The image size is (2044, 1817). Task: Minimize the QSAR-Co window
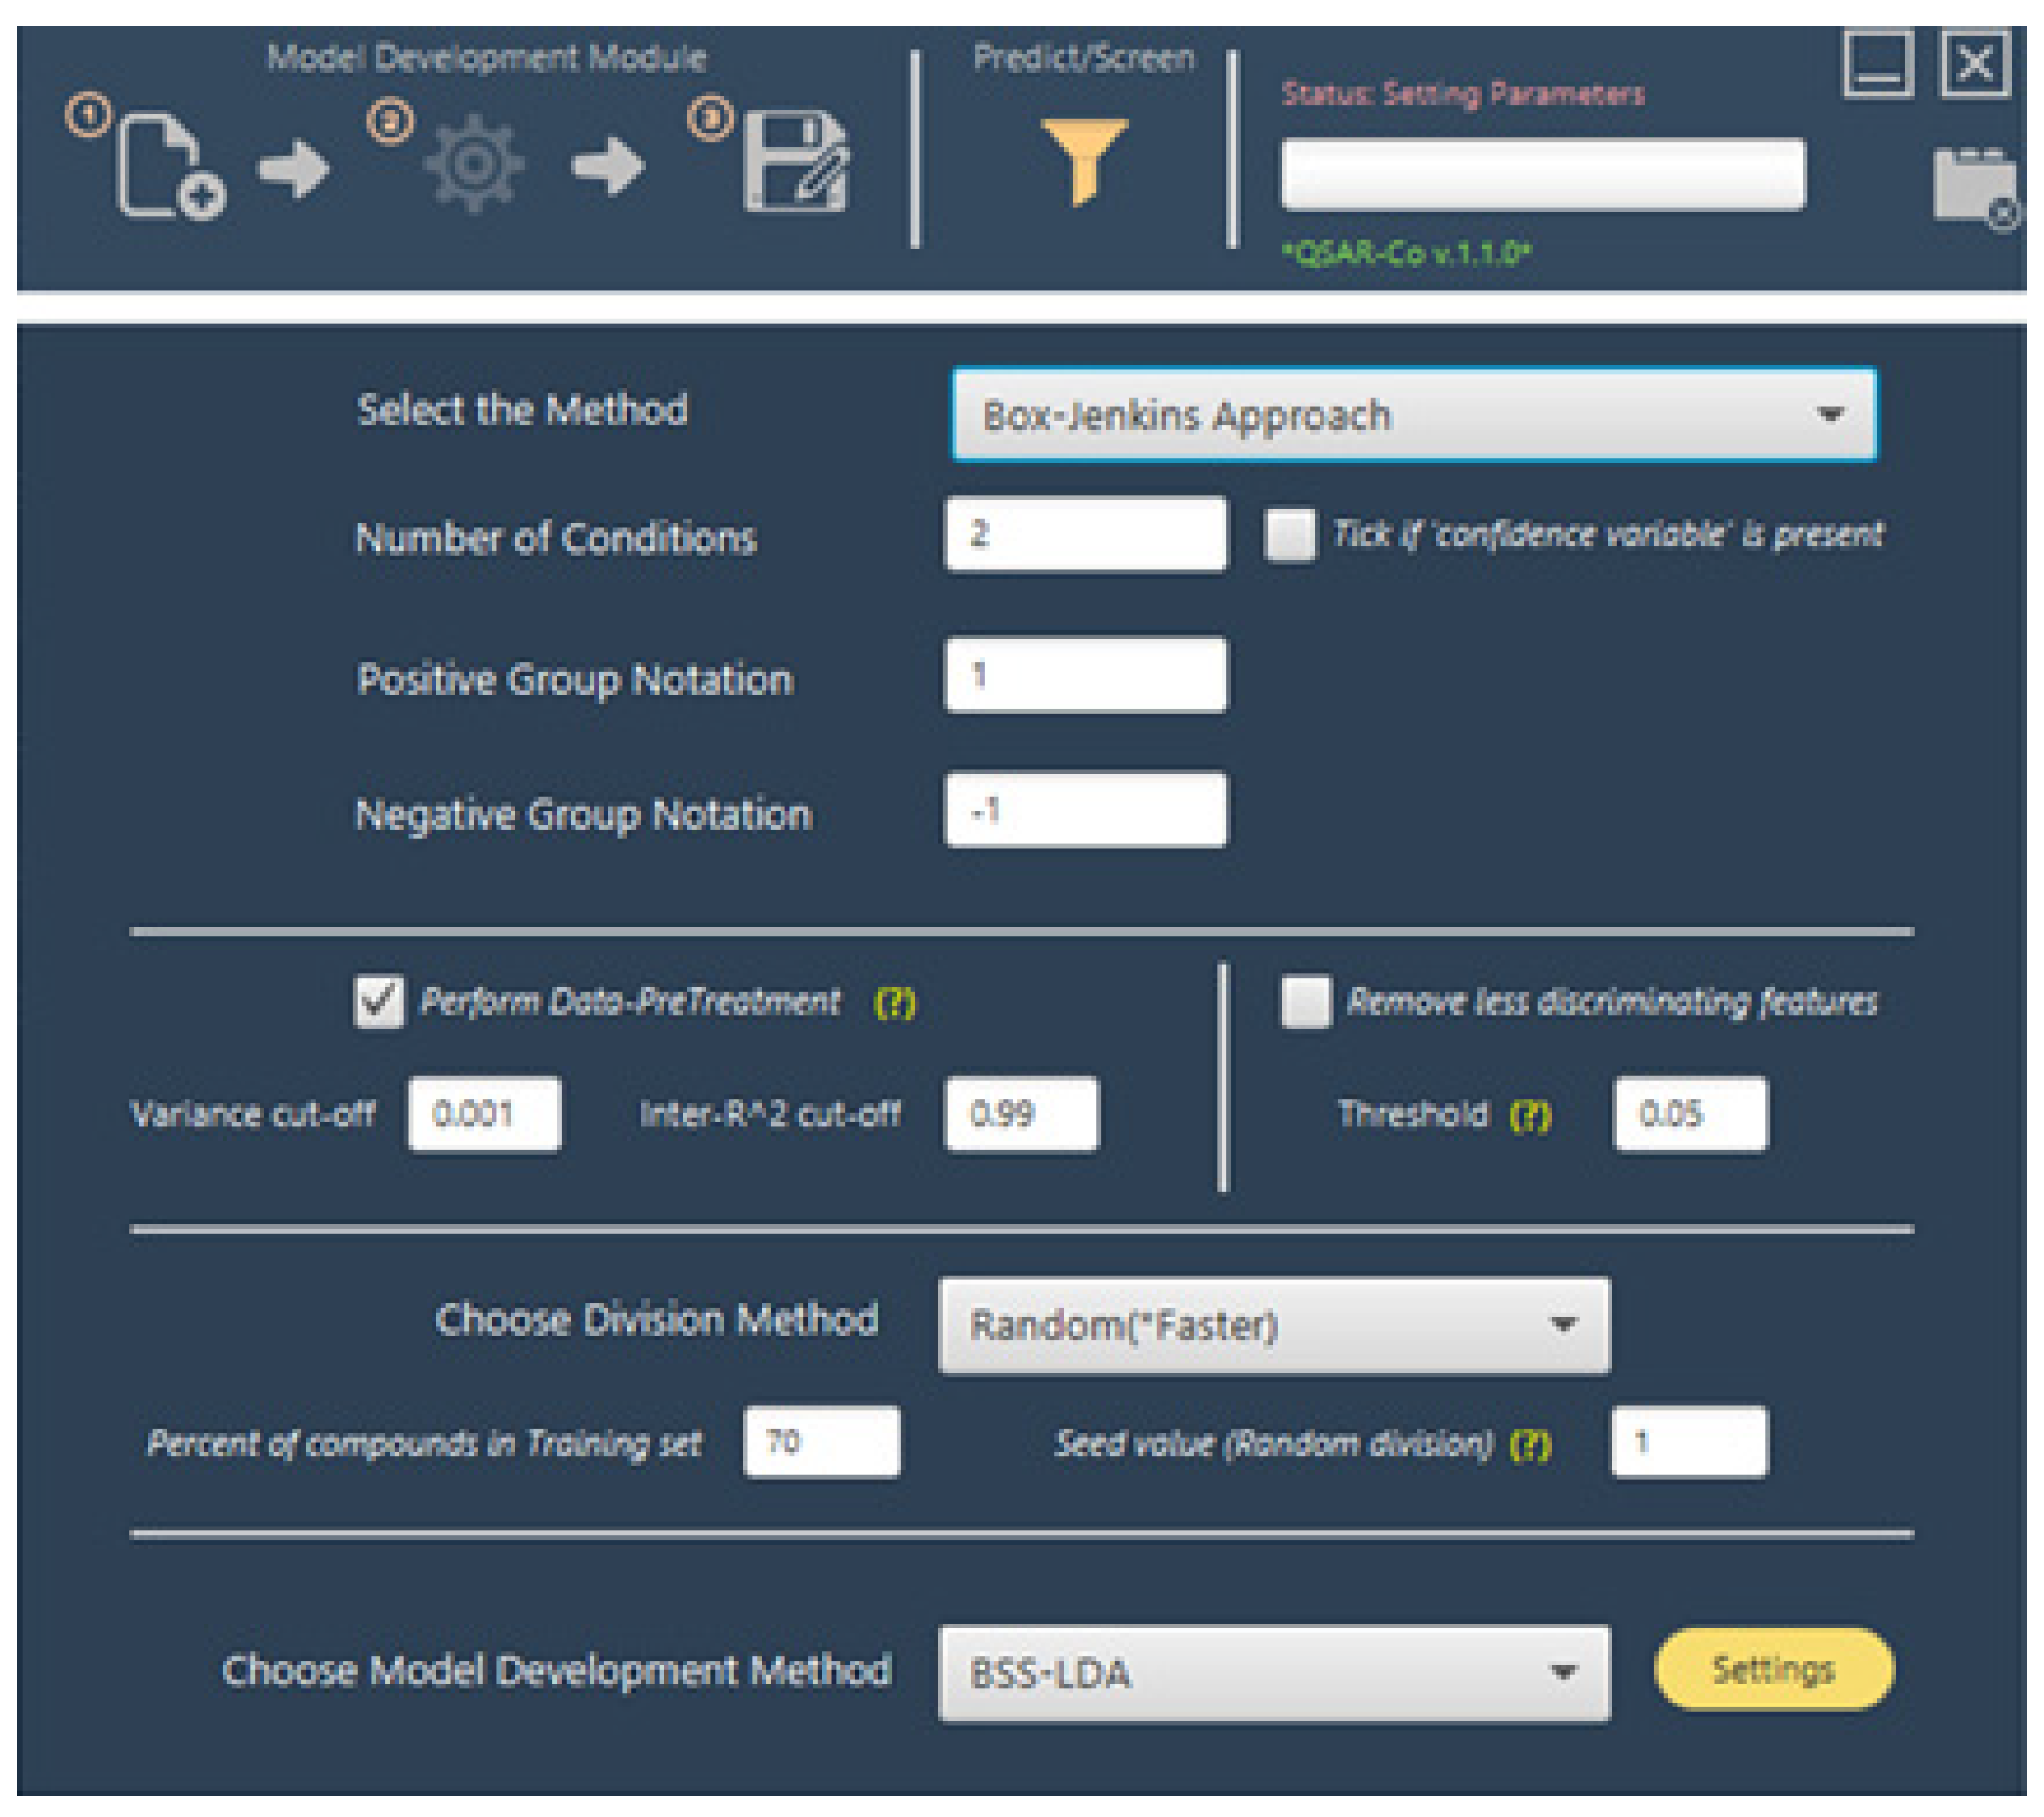pyautogui.click(x=1878, y=65)
